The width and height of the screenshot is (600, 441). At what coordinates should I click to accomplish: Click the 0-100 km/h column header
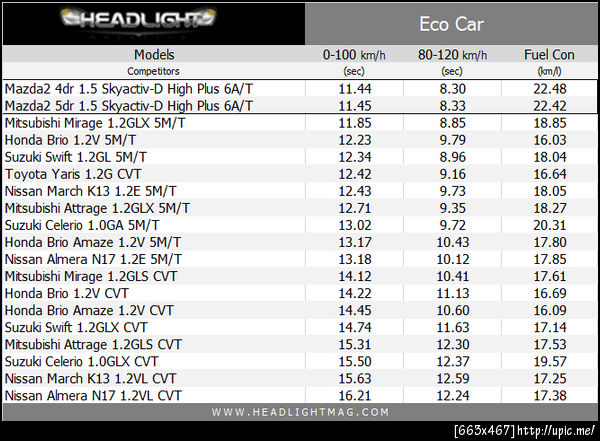click(354, 55)
